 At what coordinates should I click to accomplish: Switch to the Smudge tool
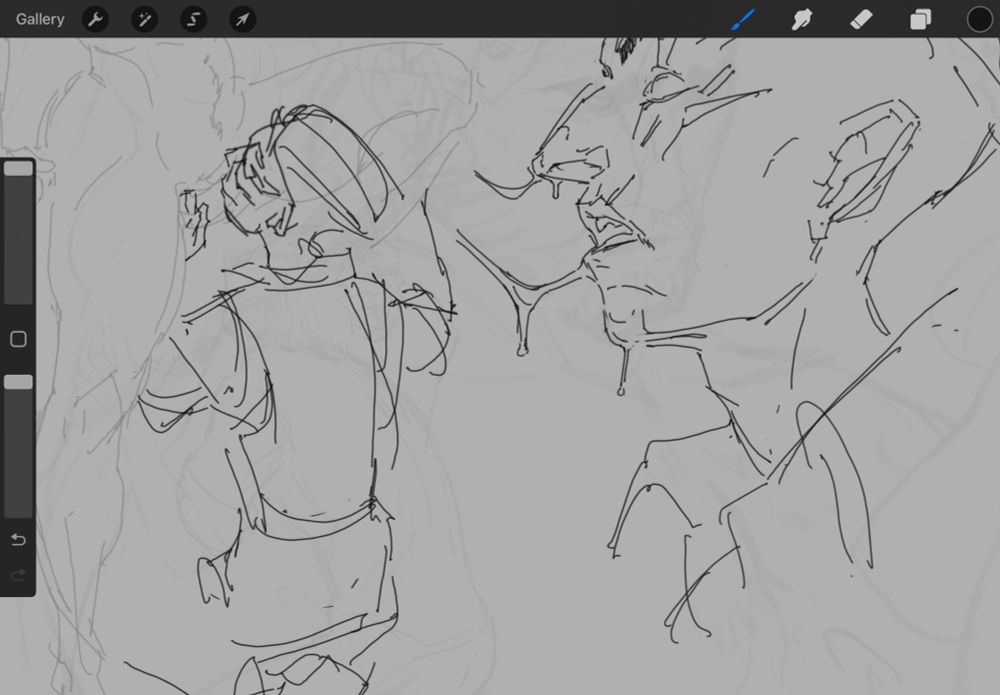802,19
